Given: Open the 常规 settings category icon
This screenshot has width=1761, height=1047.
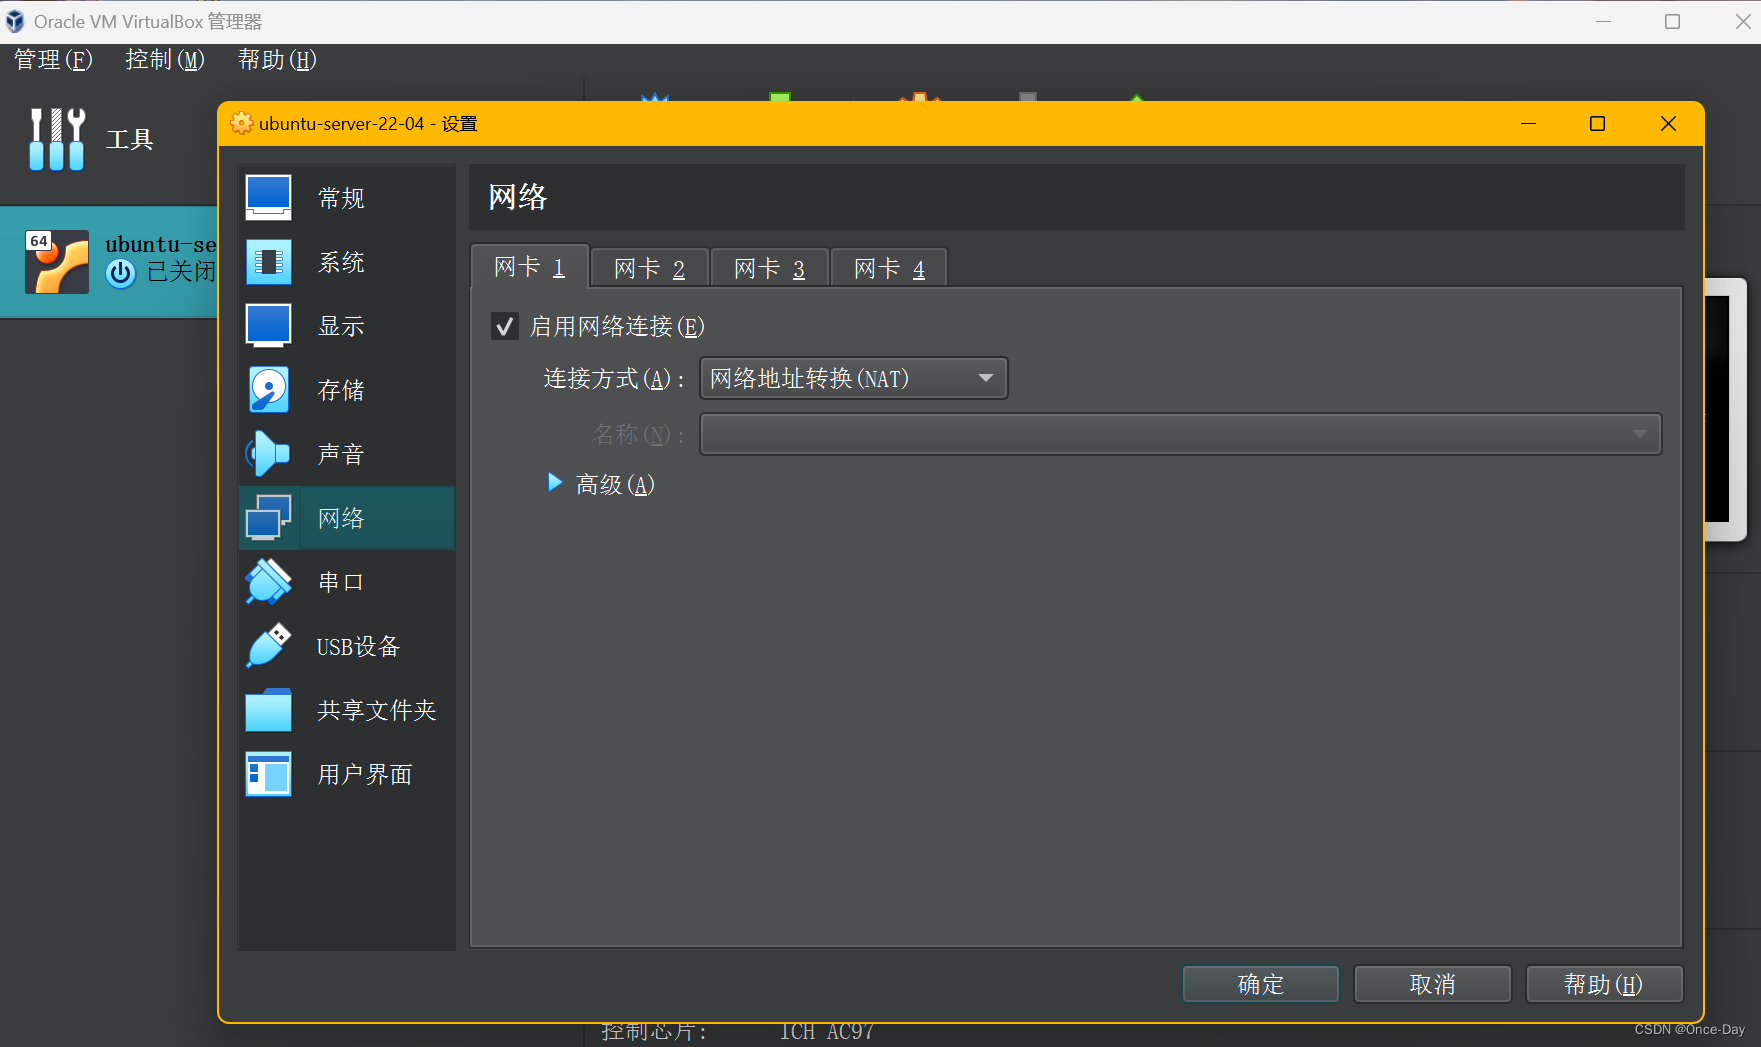Looking at the screenshot, I should [x=268, y=197].
